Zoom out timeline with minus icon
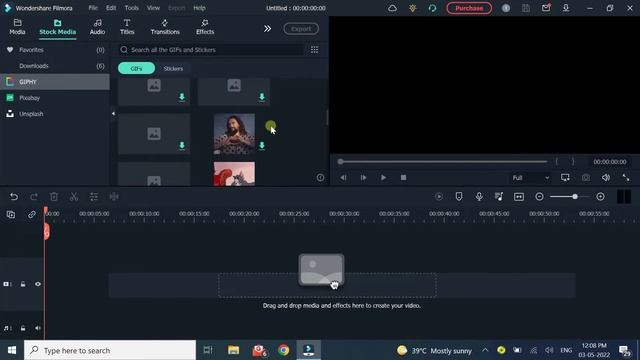This screenshot has width=640, height=360. (x=539, y=197)
